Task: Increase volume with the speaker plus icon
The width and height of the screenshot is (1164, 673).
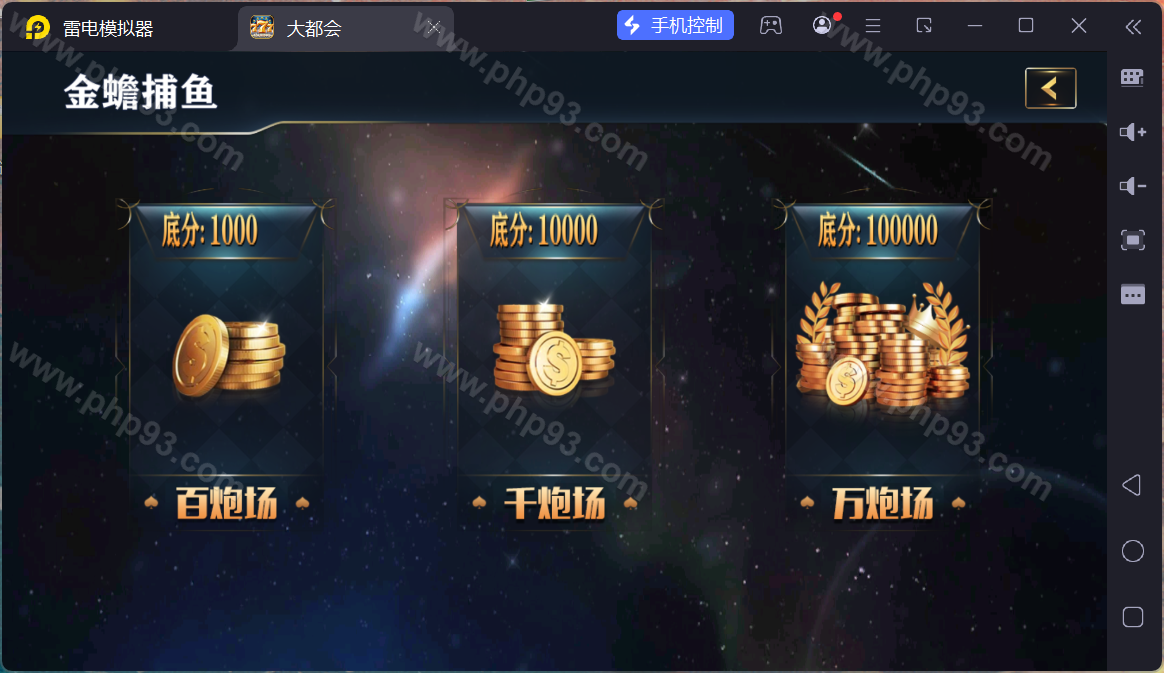Action: point(1132,132)
